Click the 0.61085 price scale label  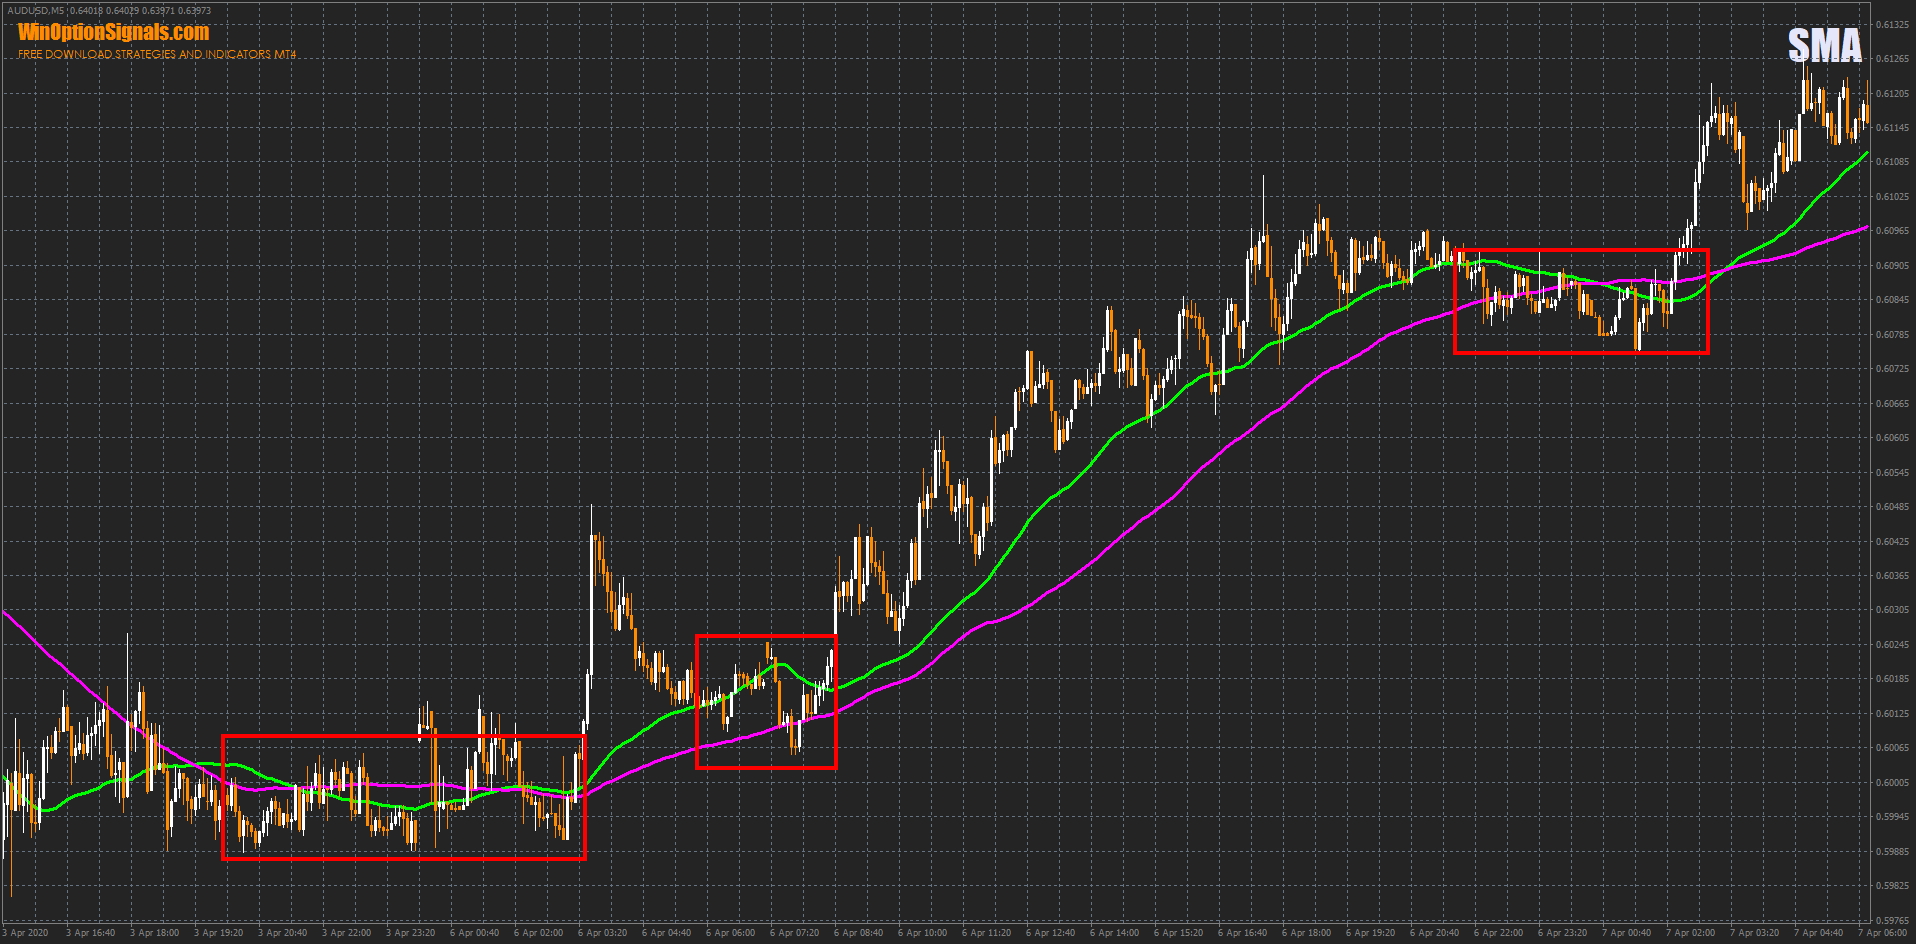pos(1892,162)
